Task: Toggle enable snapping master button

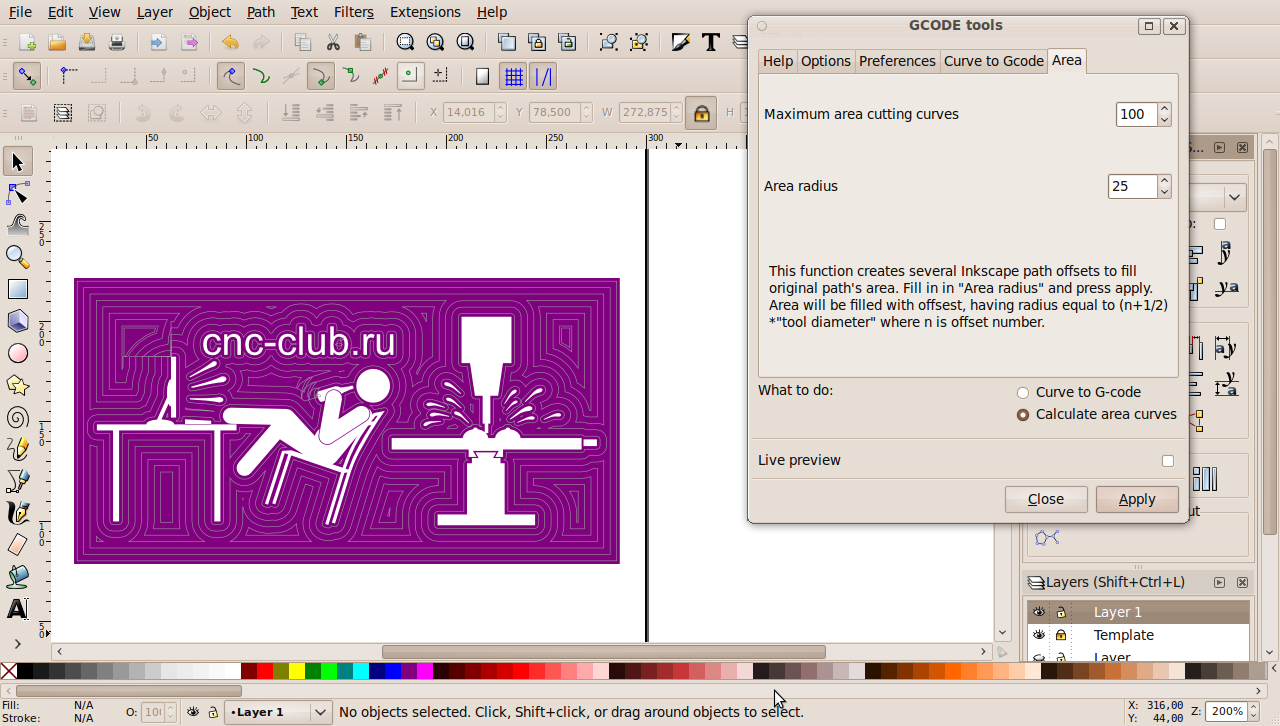Action: (27, 77)
